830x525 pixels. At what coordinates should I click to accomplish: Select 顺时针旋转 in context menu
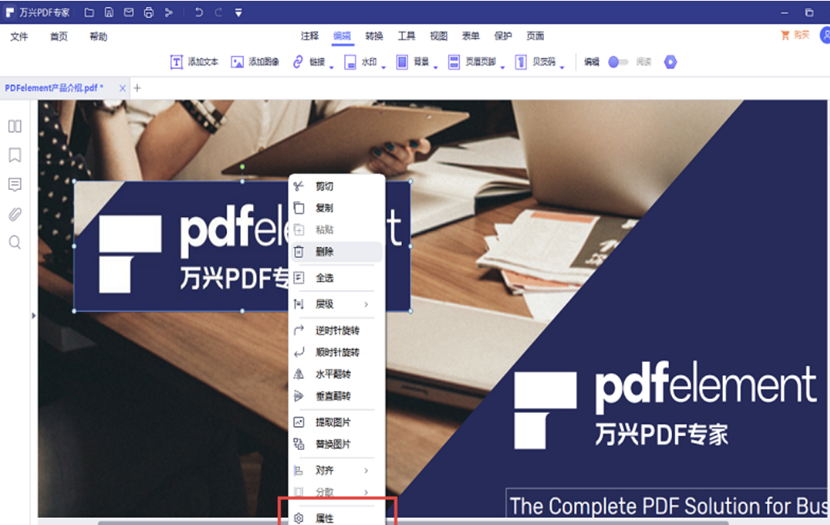click(337, 352)
